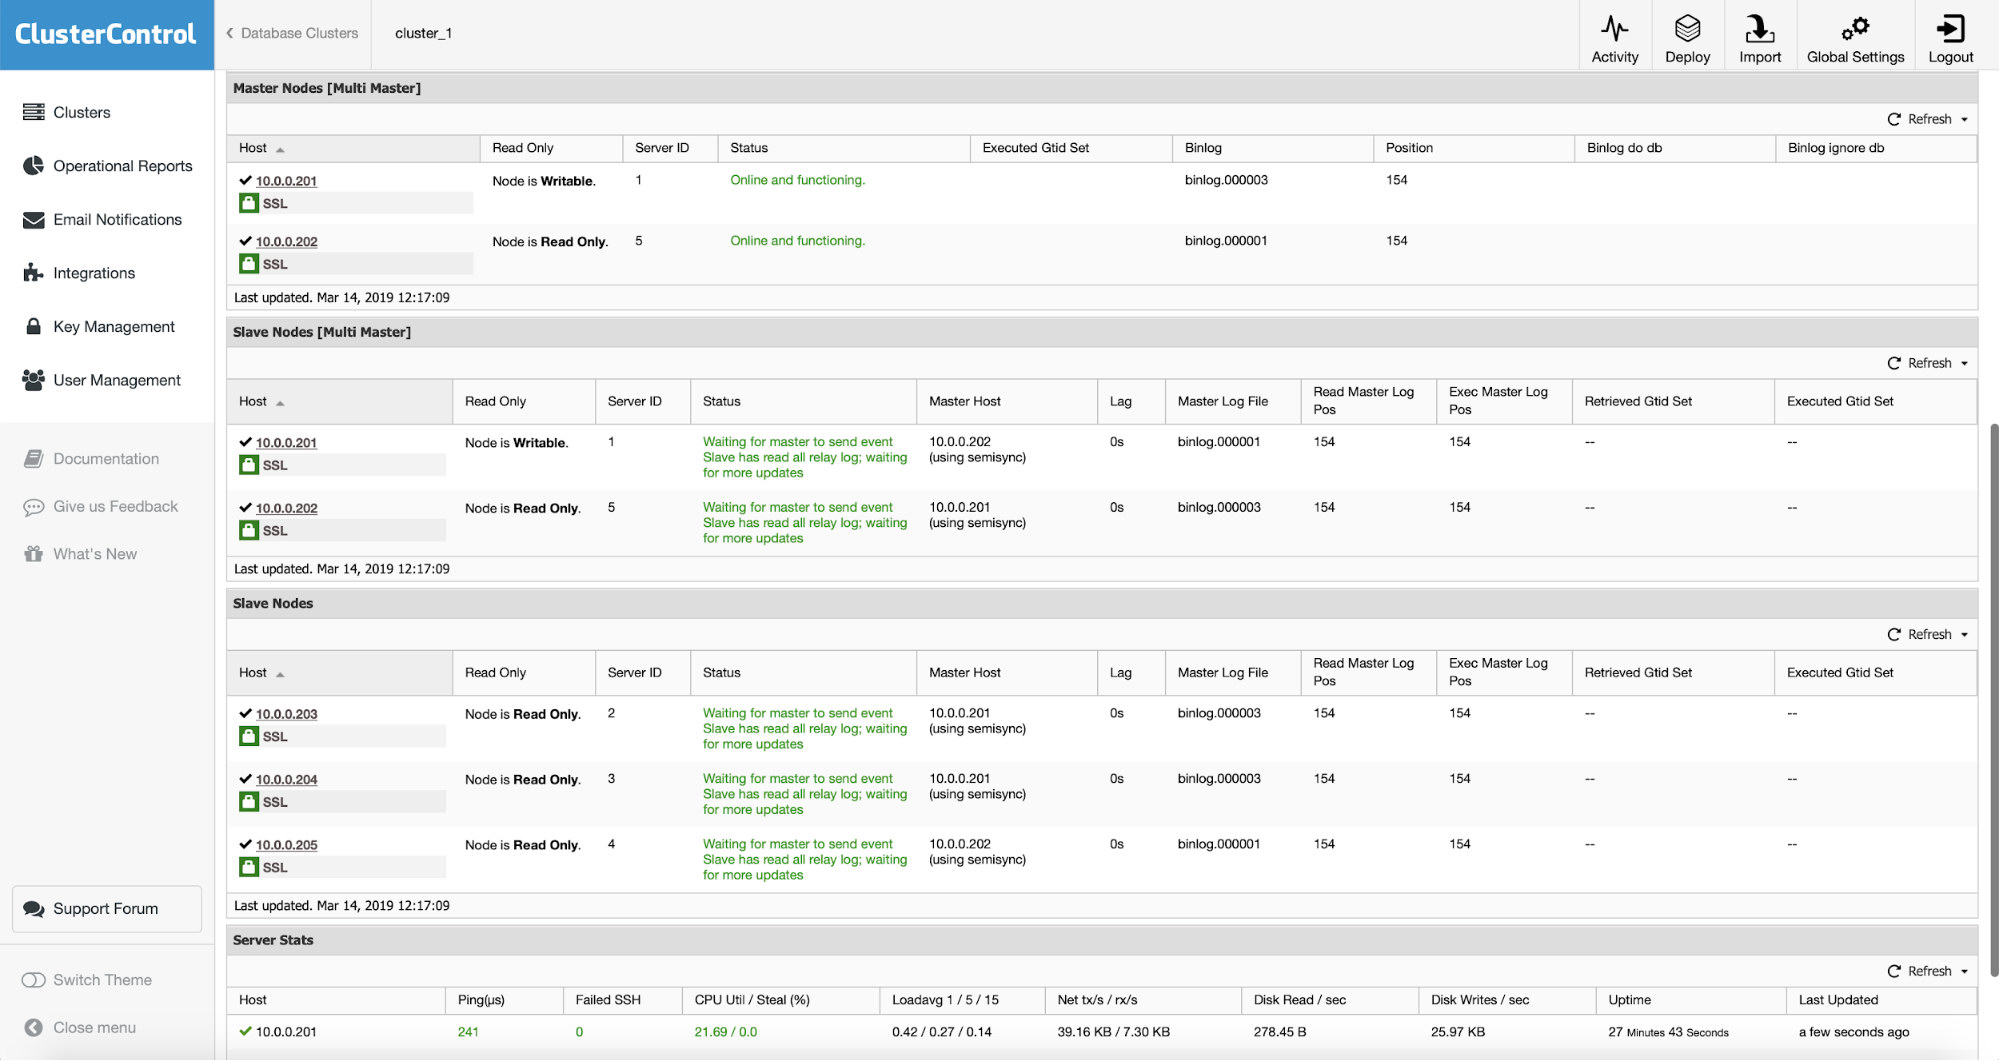Viewport: 1999px width, 1061px height.
Task: Open Server Stats Refresh dropdown caret
Action: [x=1964, y=972]
